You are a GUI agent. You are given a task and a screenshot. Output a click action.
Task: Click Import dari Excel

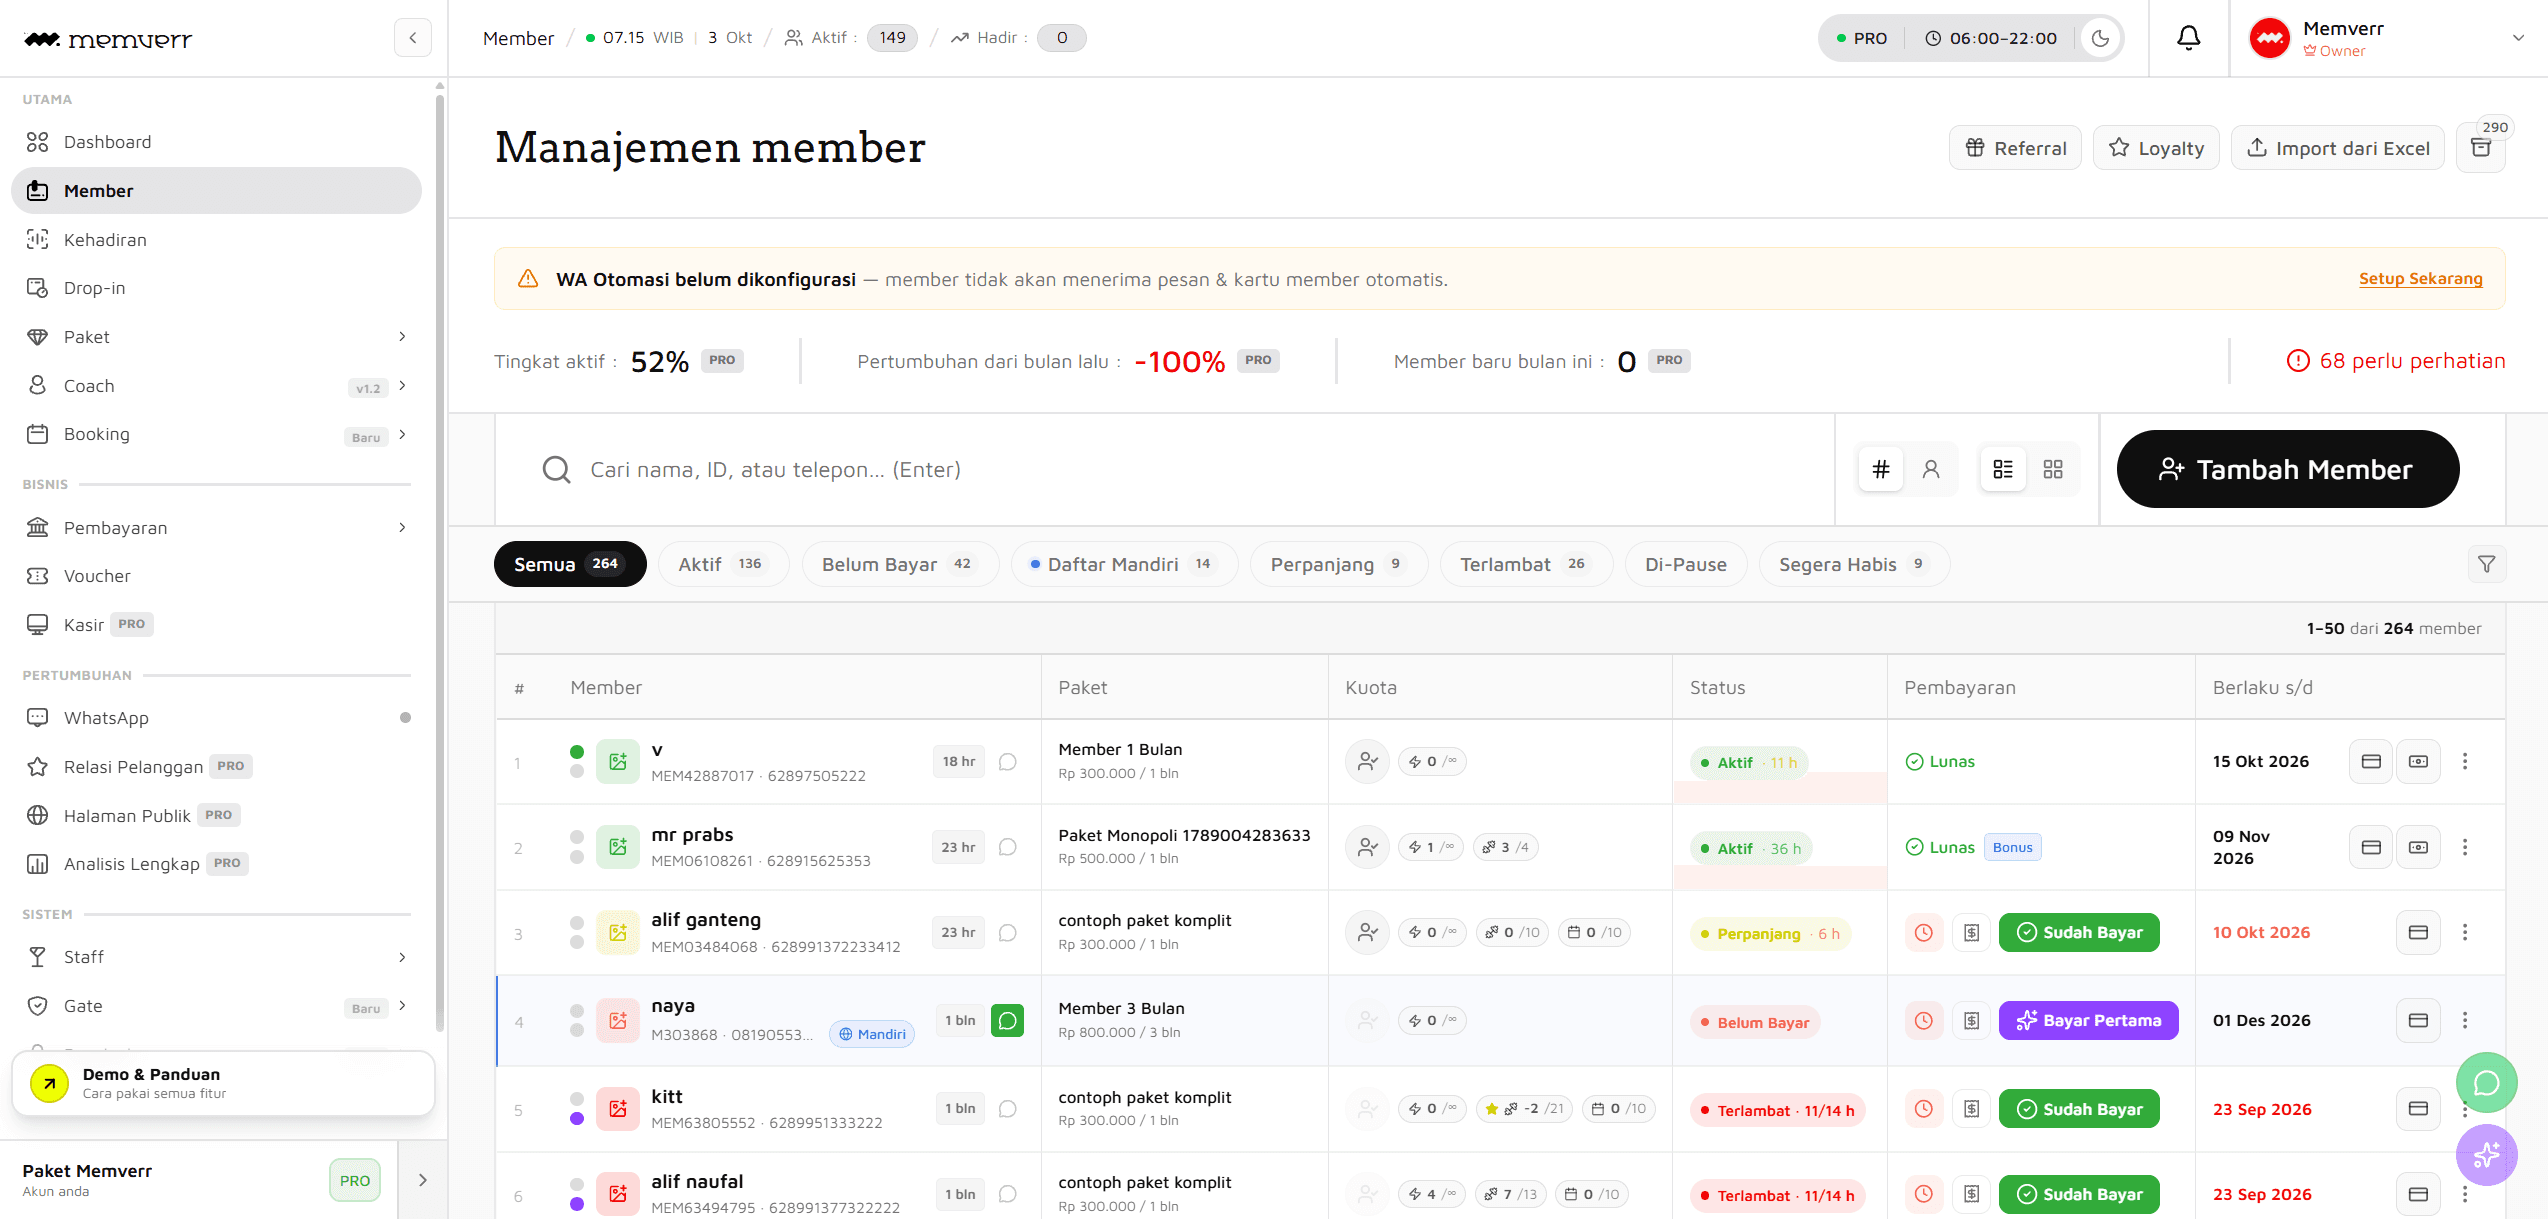[x=2338, y=148]
